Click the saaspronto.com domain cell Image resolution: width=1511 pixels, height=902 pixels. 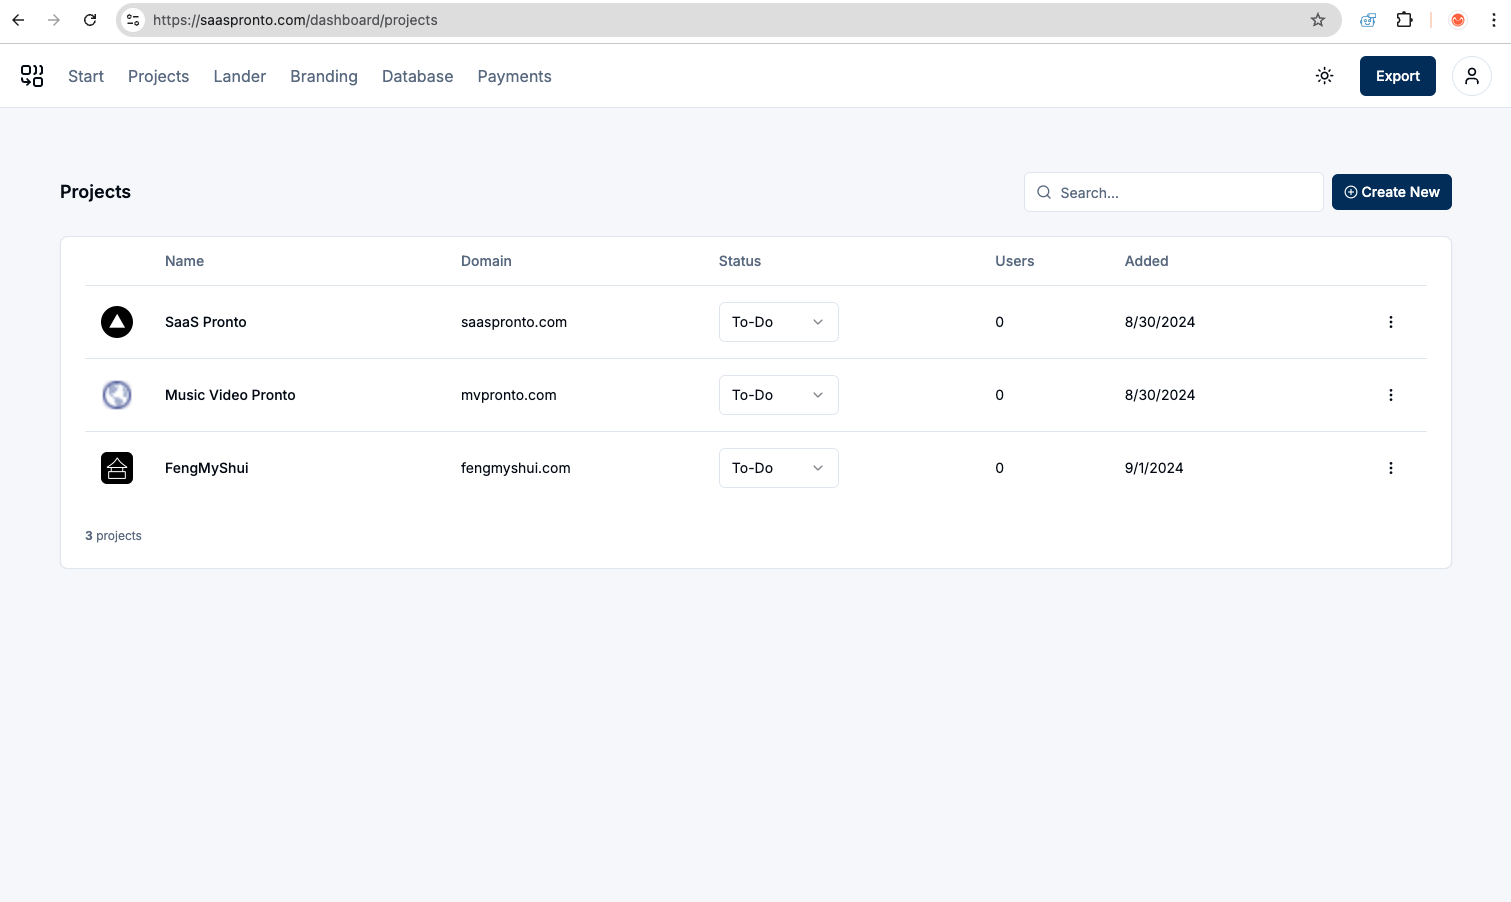click(x=514, y=322)
